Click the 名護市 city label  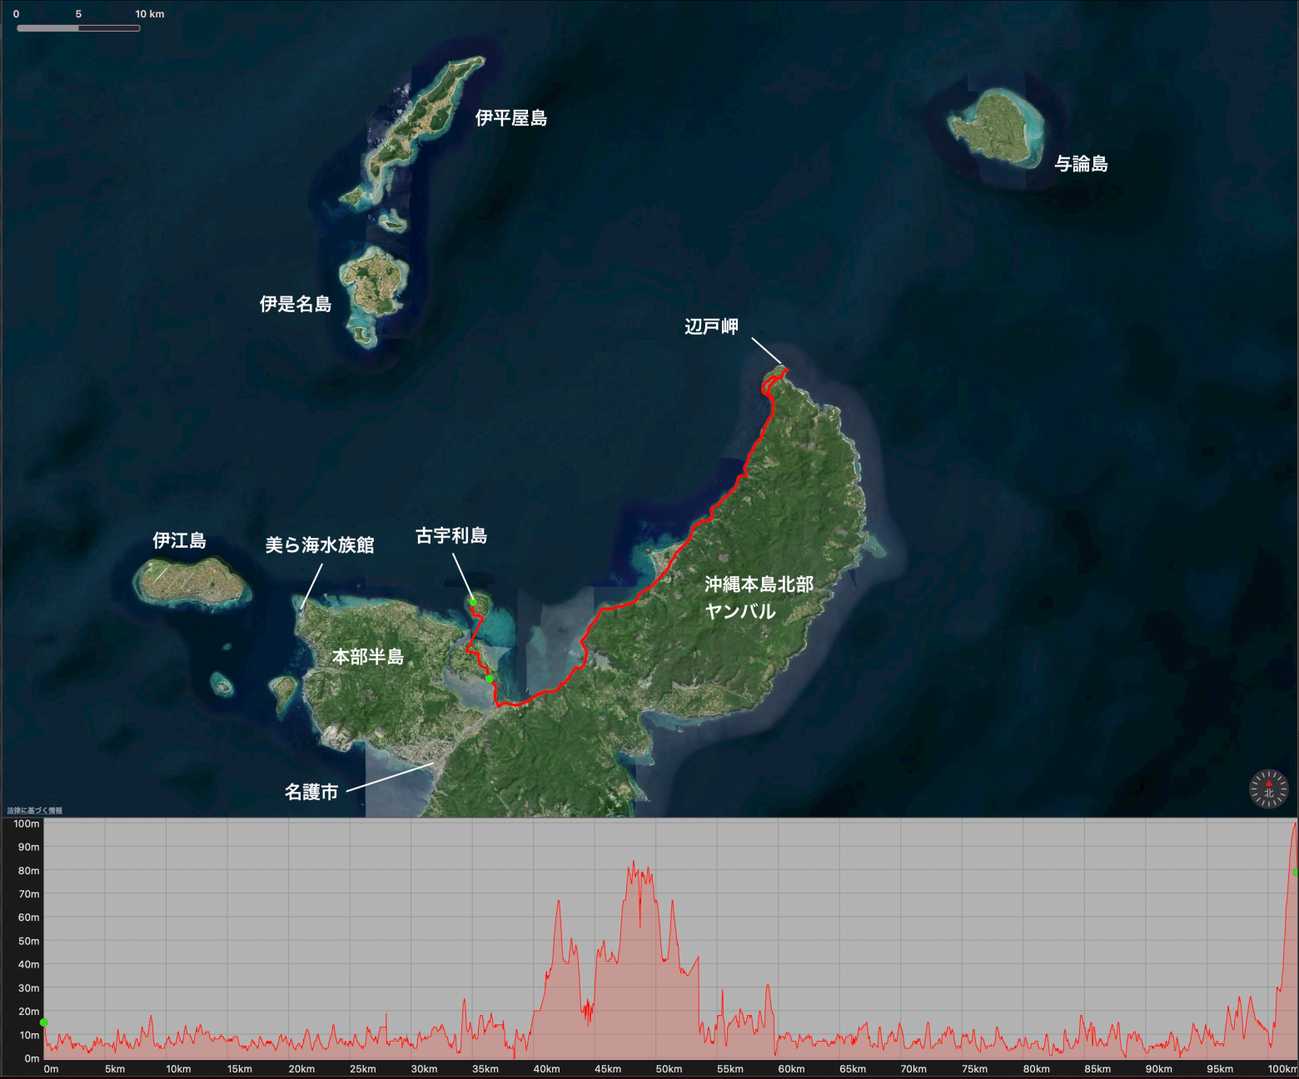click(311, 792)
